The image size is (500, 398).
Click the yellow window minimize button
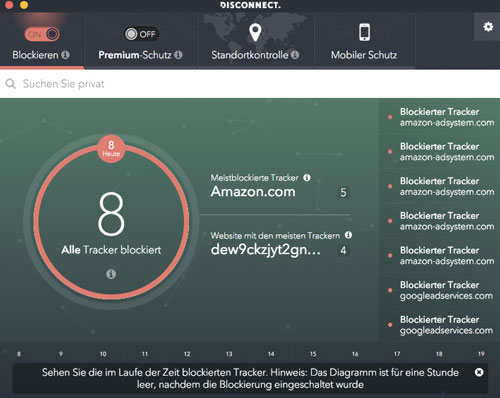coord(24,5)
